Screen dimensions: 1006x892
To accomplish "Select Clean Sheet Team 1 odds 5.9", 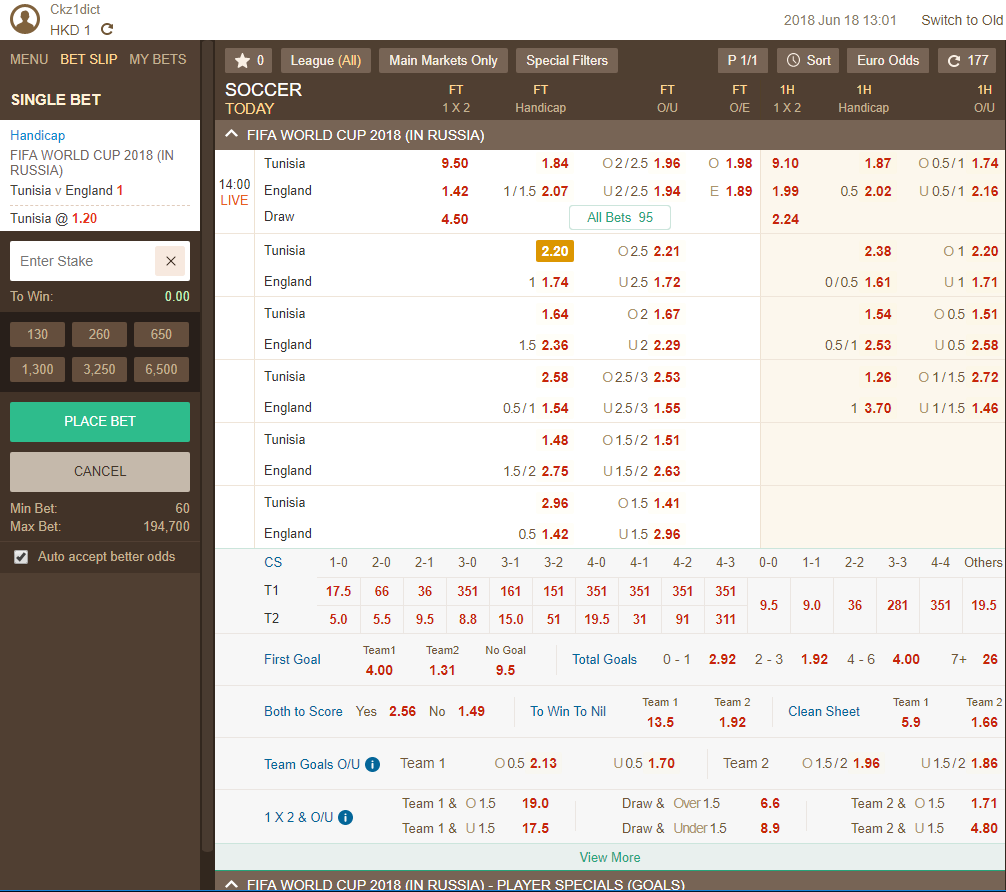I will (x=910, y=723).
